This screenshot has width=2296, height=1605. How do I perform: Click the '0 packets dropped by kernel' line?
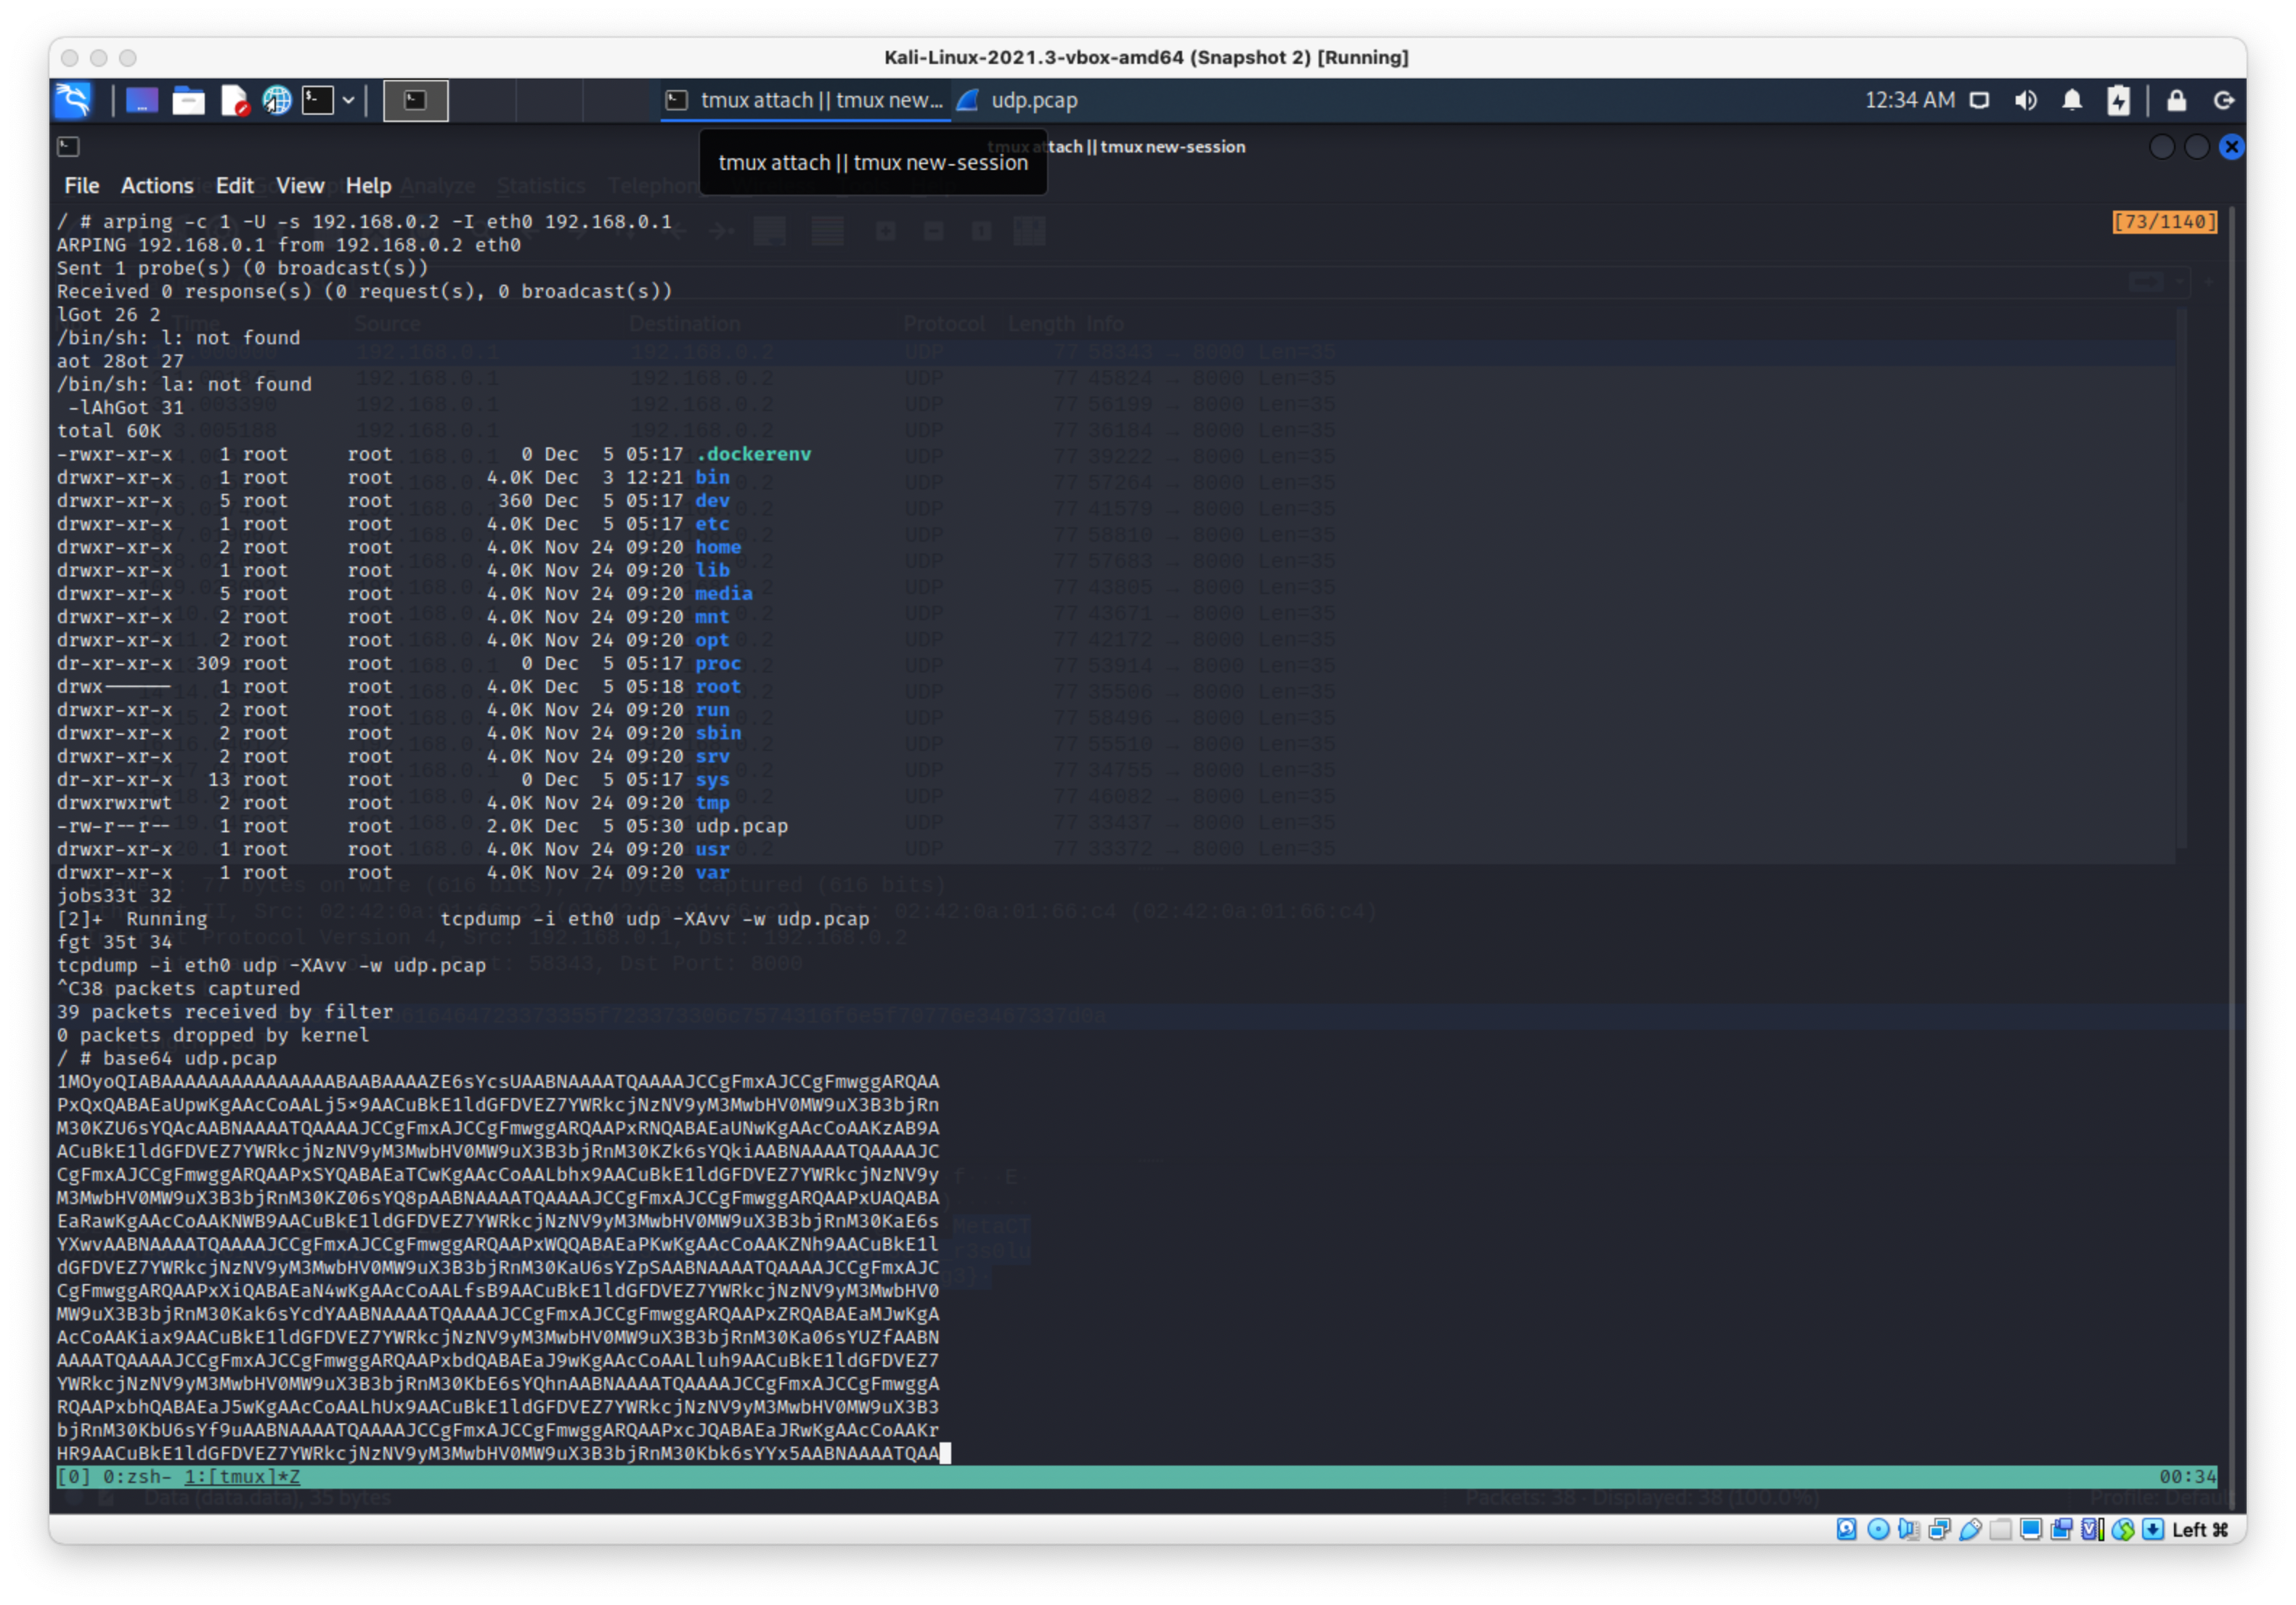pos(213,1035)
